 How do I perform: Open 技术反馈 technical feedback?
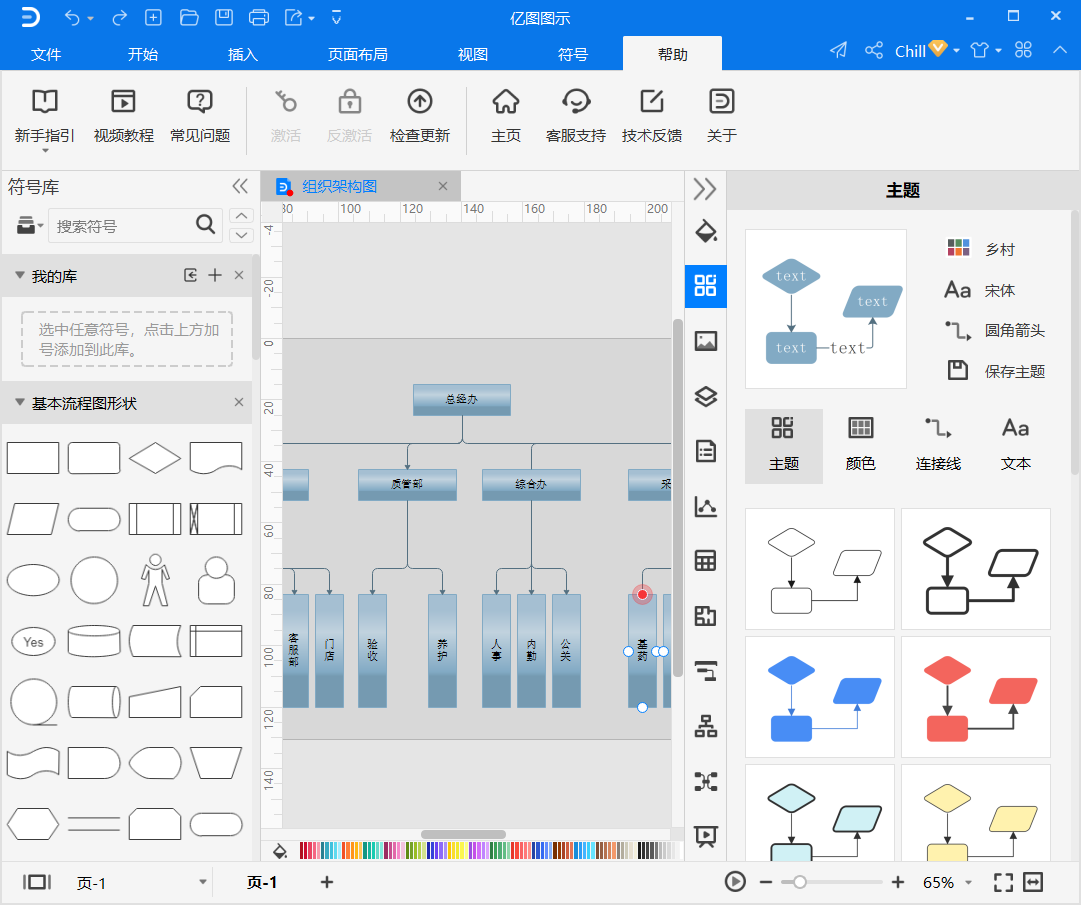(x=652, y=117)
